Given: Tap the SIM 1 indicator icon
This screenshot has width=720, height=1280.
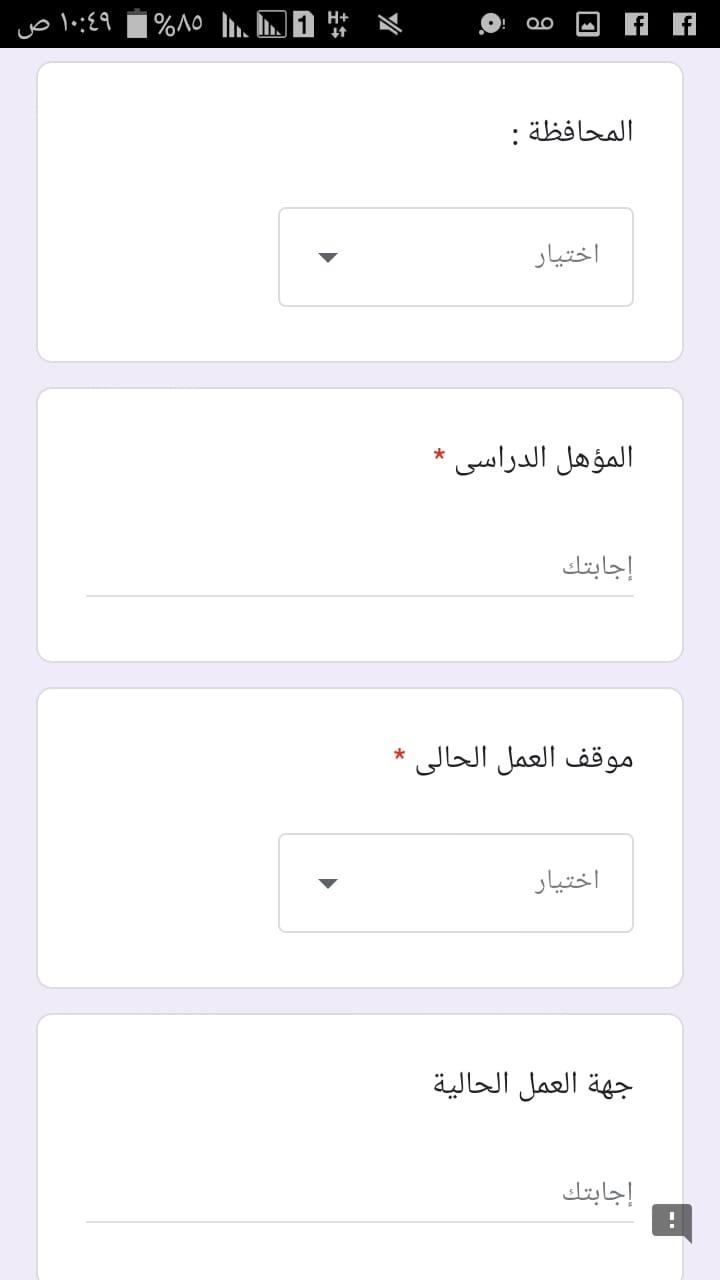Looking at the screenshot, I should coord(302,24).
